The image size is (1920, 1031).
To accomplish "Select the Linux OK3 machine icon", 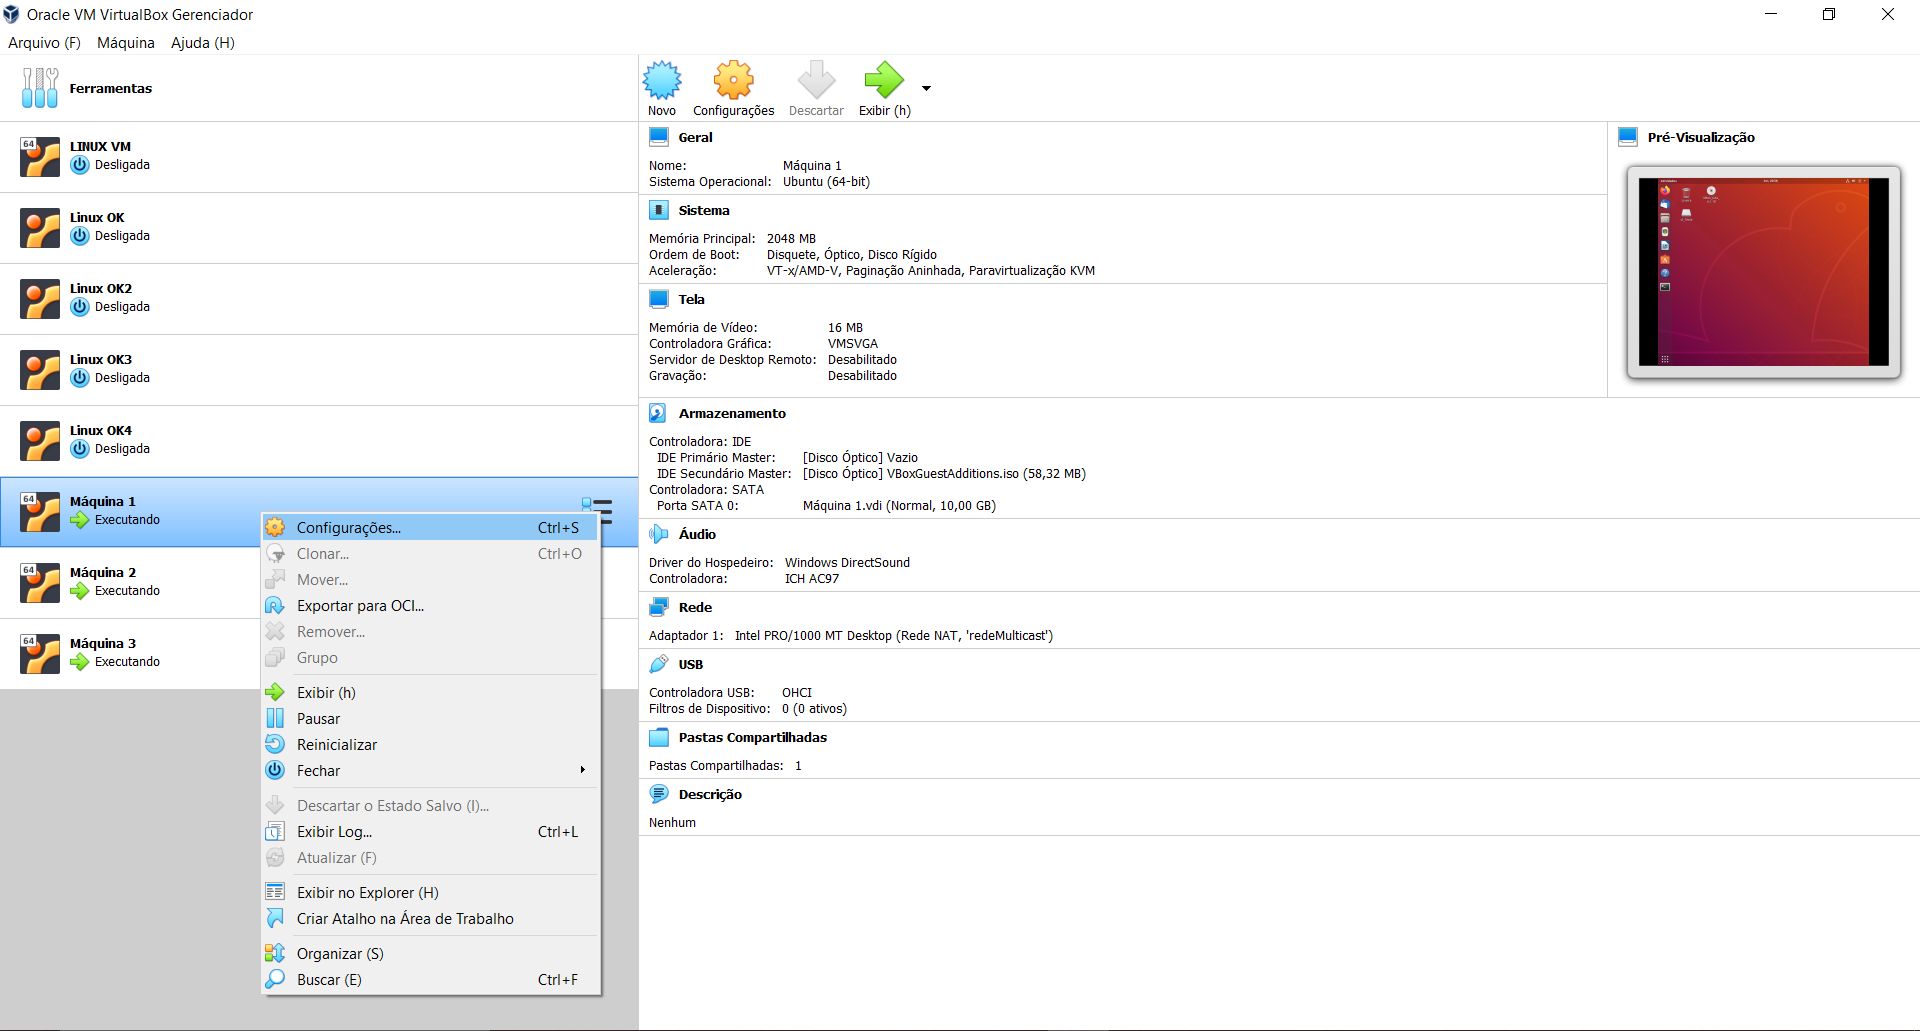I will [x=40, y=370].
